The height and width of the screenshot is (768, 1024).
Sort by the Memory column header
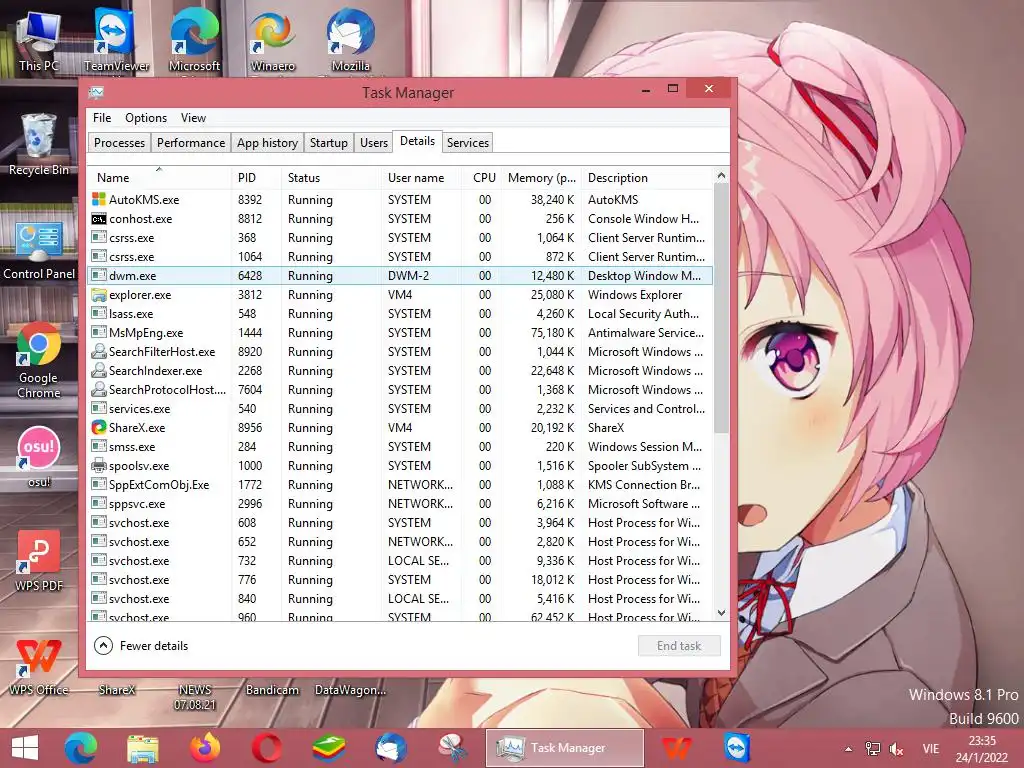[x=541, y=178]
